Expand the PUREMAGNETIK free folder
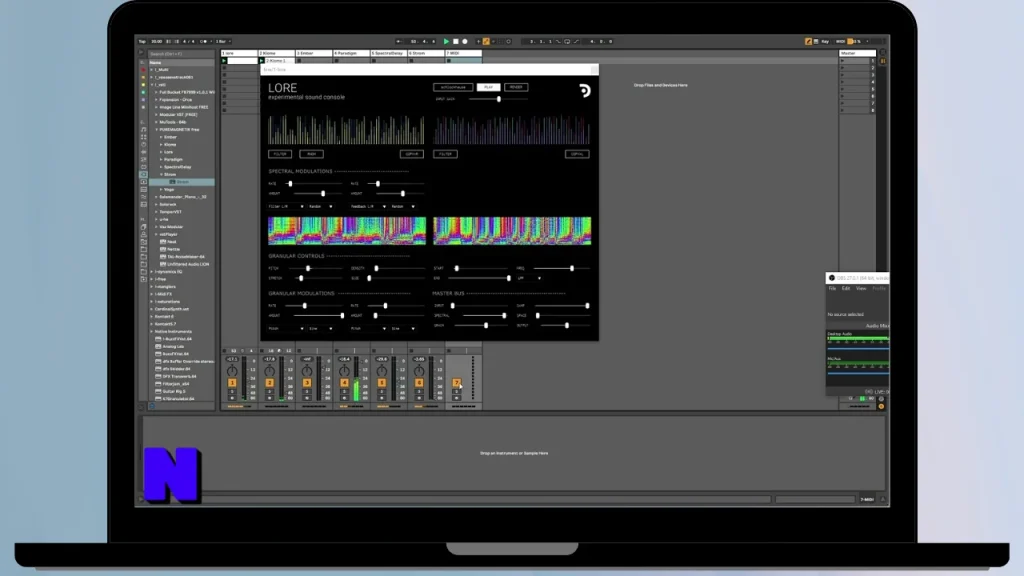The width and height of the screenshot is (1024, 576). [157, 129]
